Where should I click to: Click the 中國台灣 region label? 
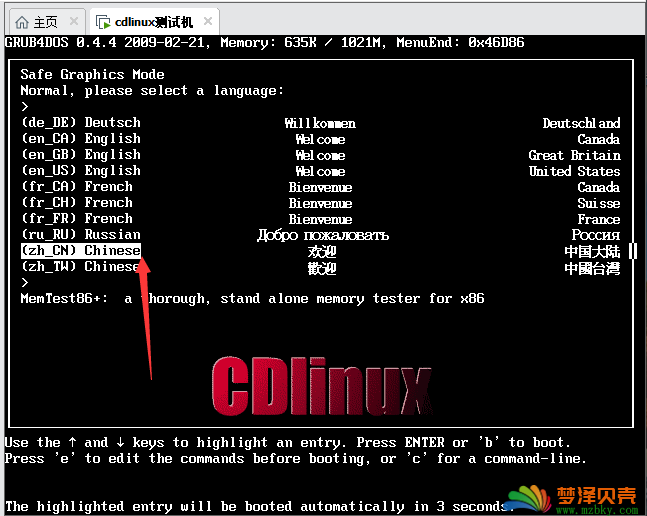pyautogui.click(x=593, y=269)
